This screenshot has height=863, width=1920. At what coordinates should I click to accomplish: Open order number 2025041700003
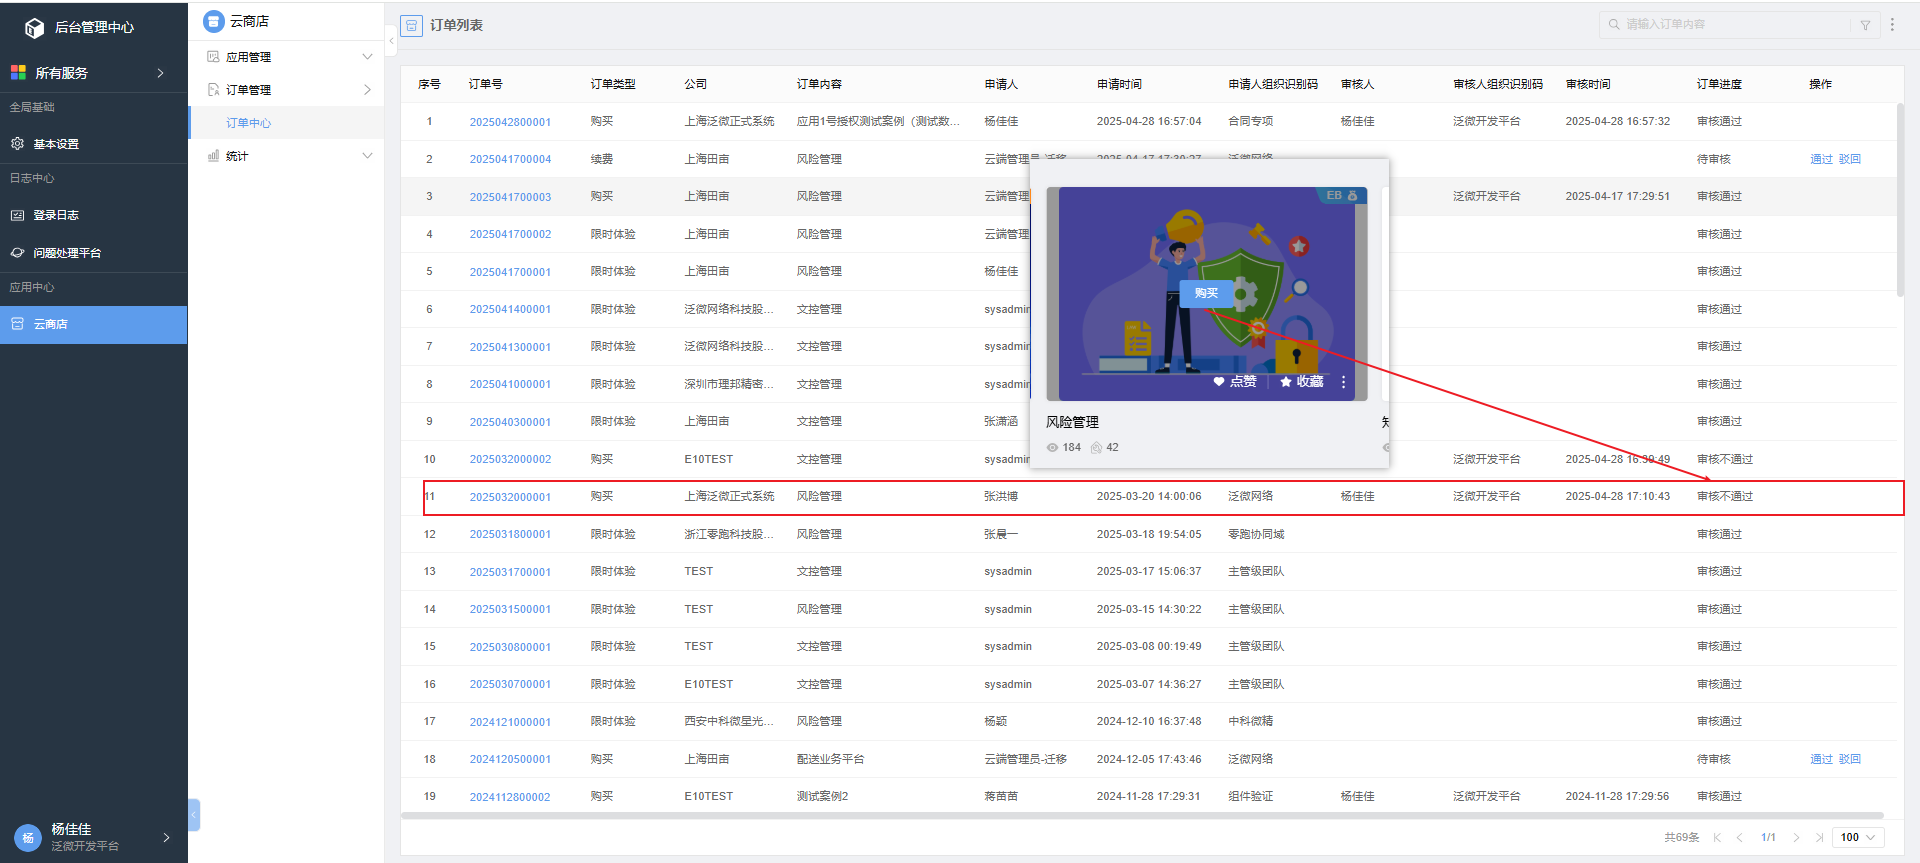510,197
